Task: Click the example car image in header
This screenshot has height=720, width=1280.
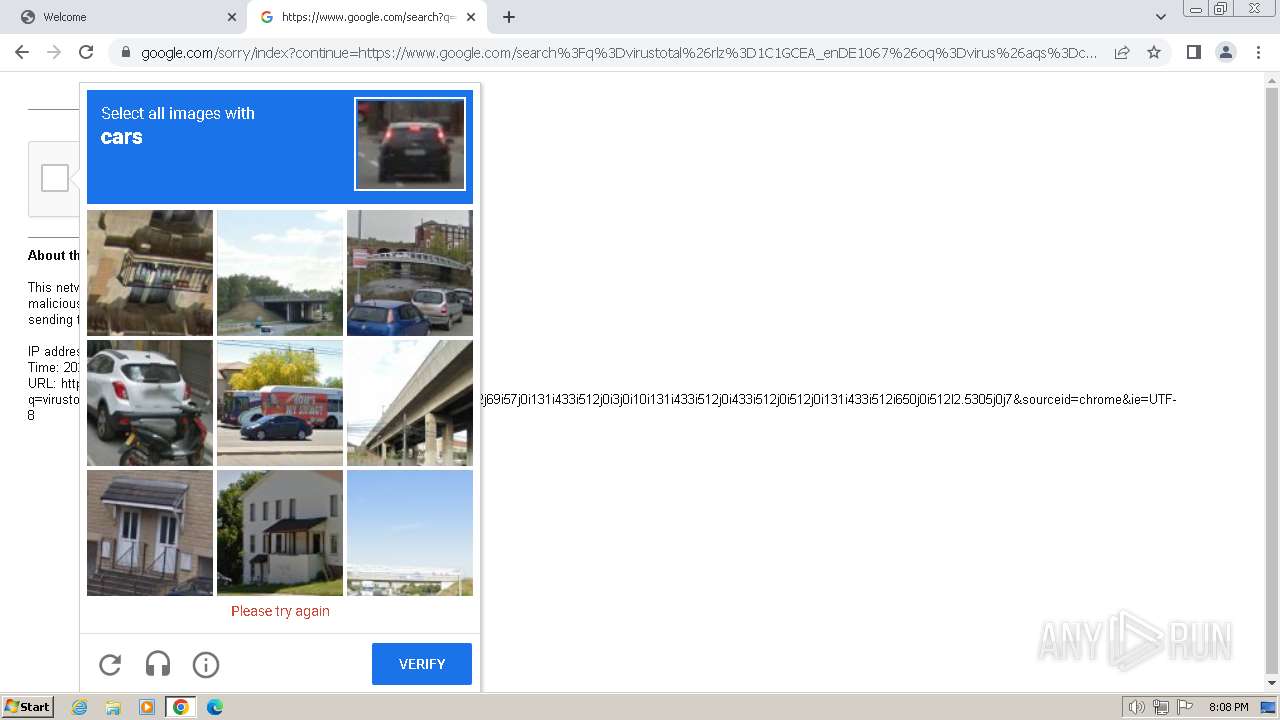Action: coord(410,144)
